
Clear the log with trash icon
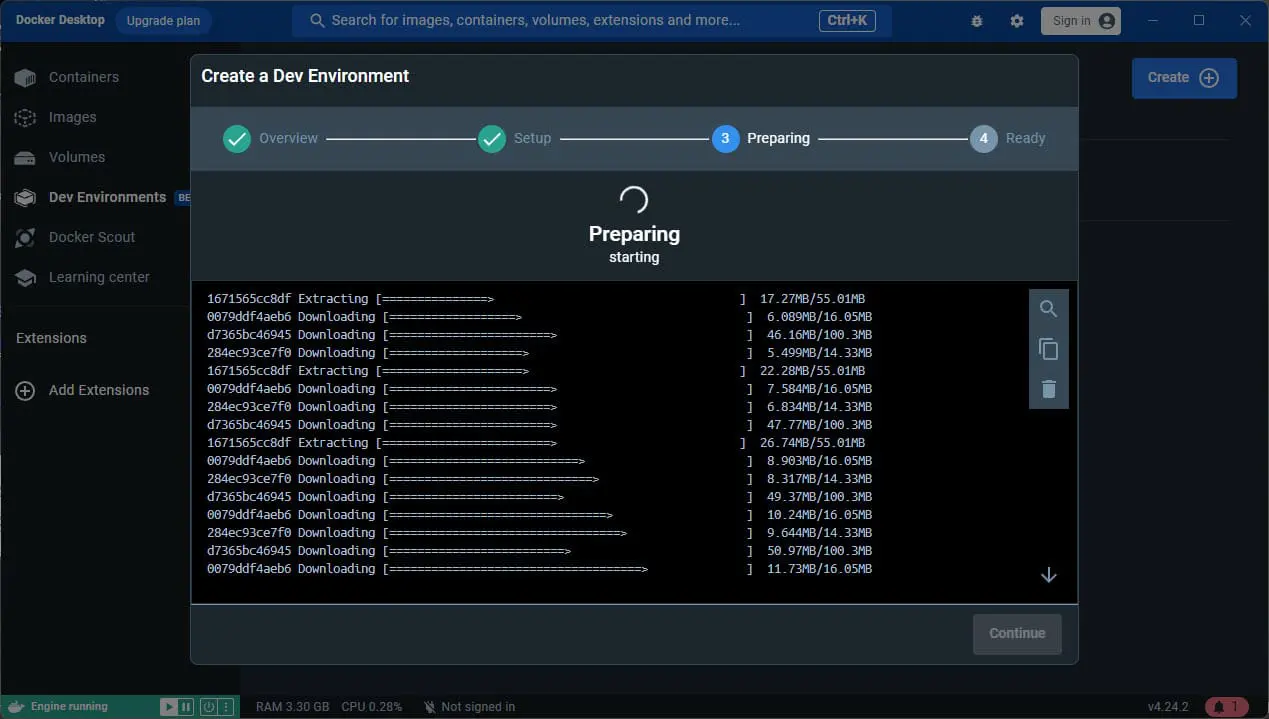pos(1048,389)
